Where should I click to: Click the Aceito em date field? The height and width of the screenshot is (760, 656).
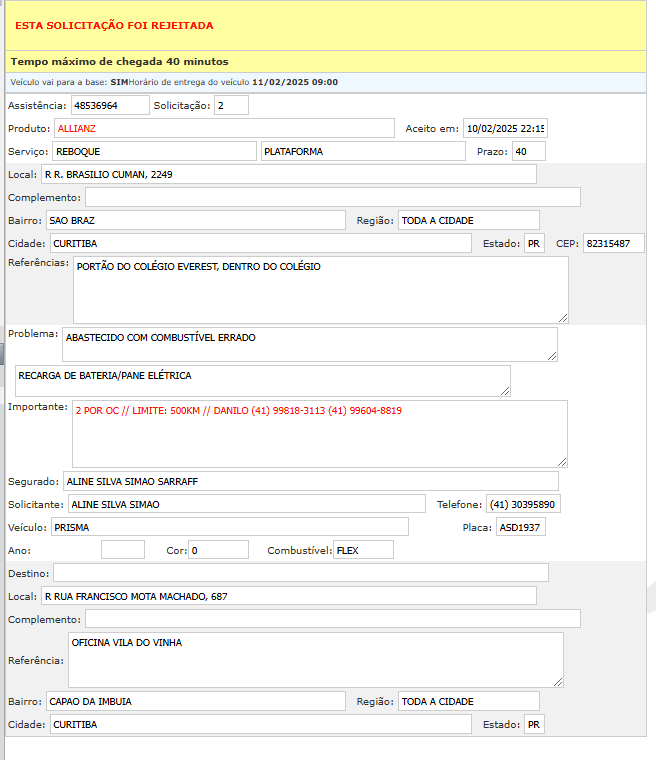tap(505, 128)
